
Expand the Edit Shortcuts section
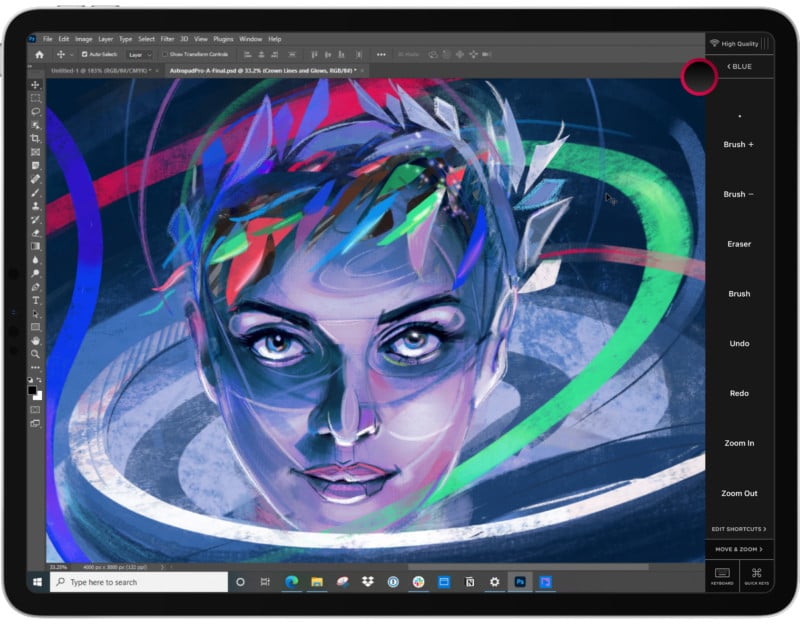pos(739,529)
